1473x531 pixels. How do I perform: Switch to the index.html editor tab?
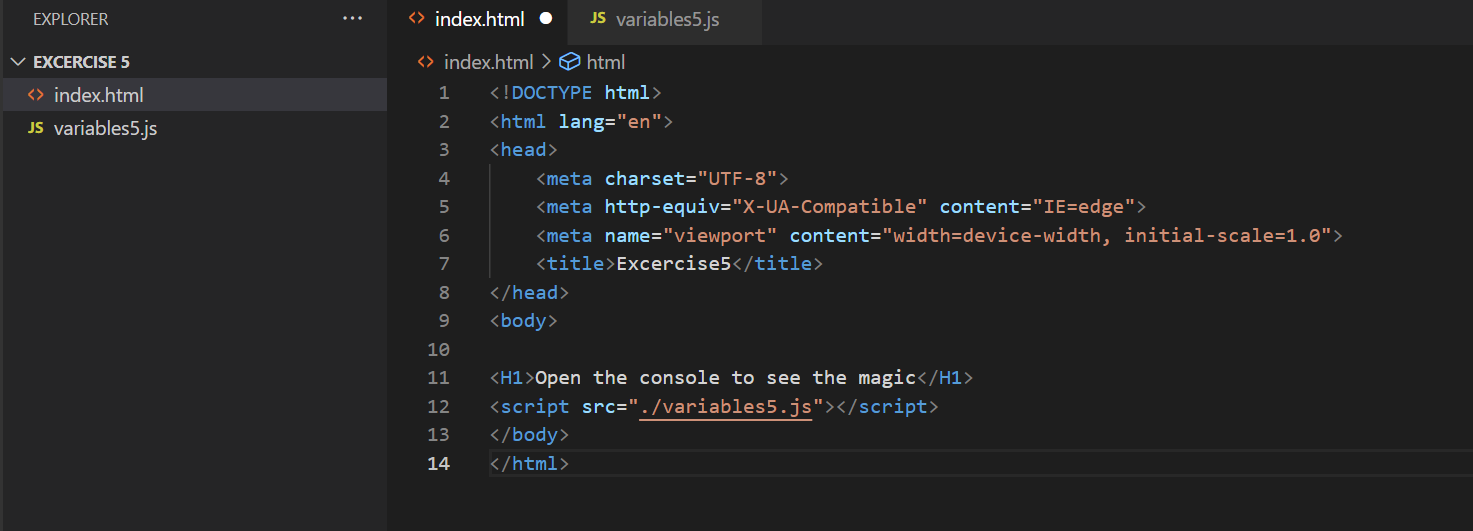[481, 19]
